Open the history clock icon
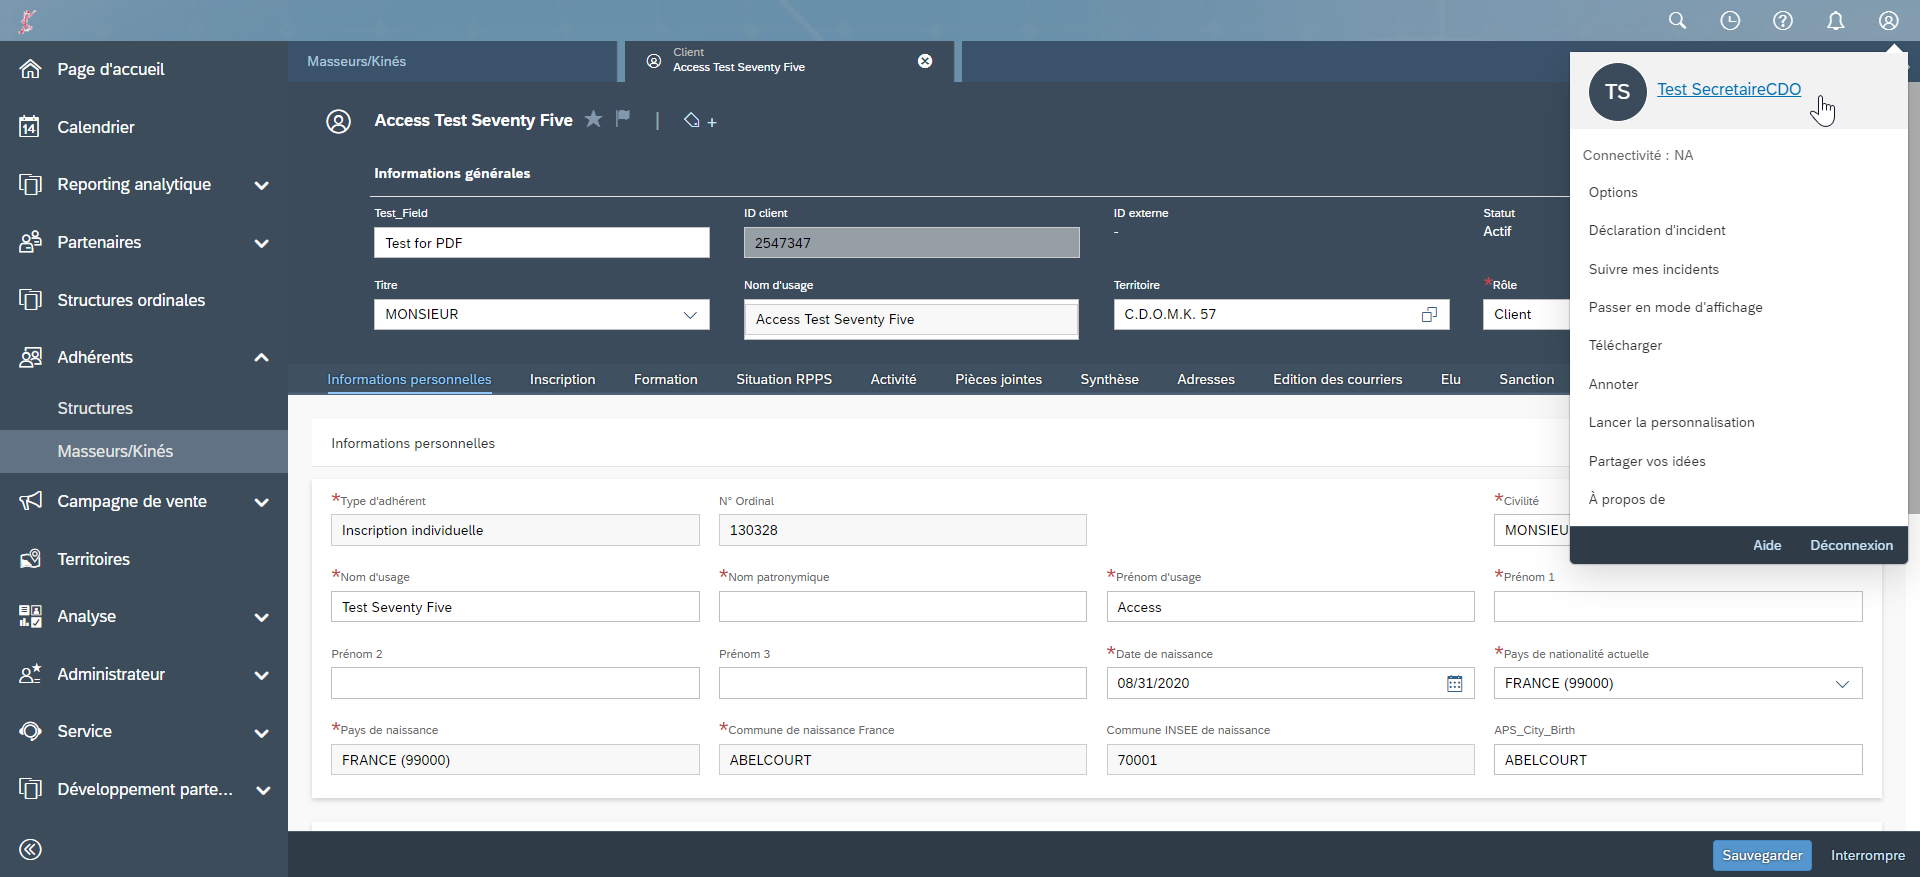Viewport: 1920px width, 877px height. click(1730, 21)
